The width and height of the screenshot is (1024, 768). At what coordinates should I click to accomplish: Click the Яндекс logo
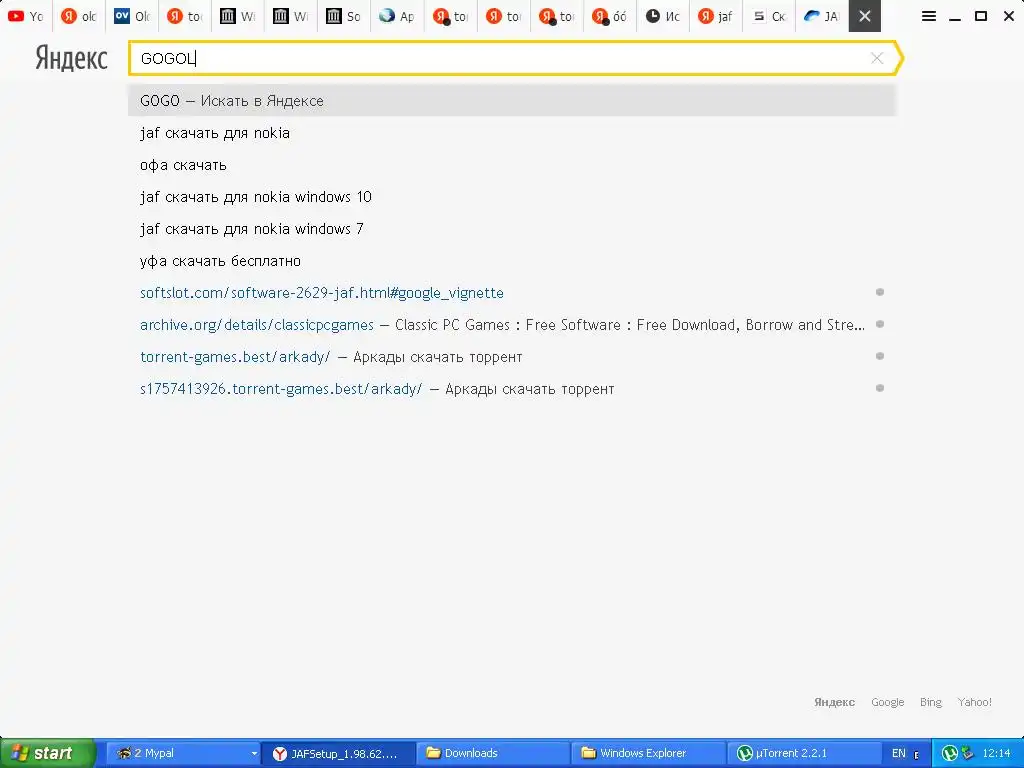click(71, 59)
